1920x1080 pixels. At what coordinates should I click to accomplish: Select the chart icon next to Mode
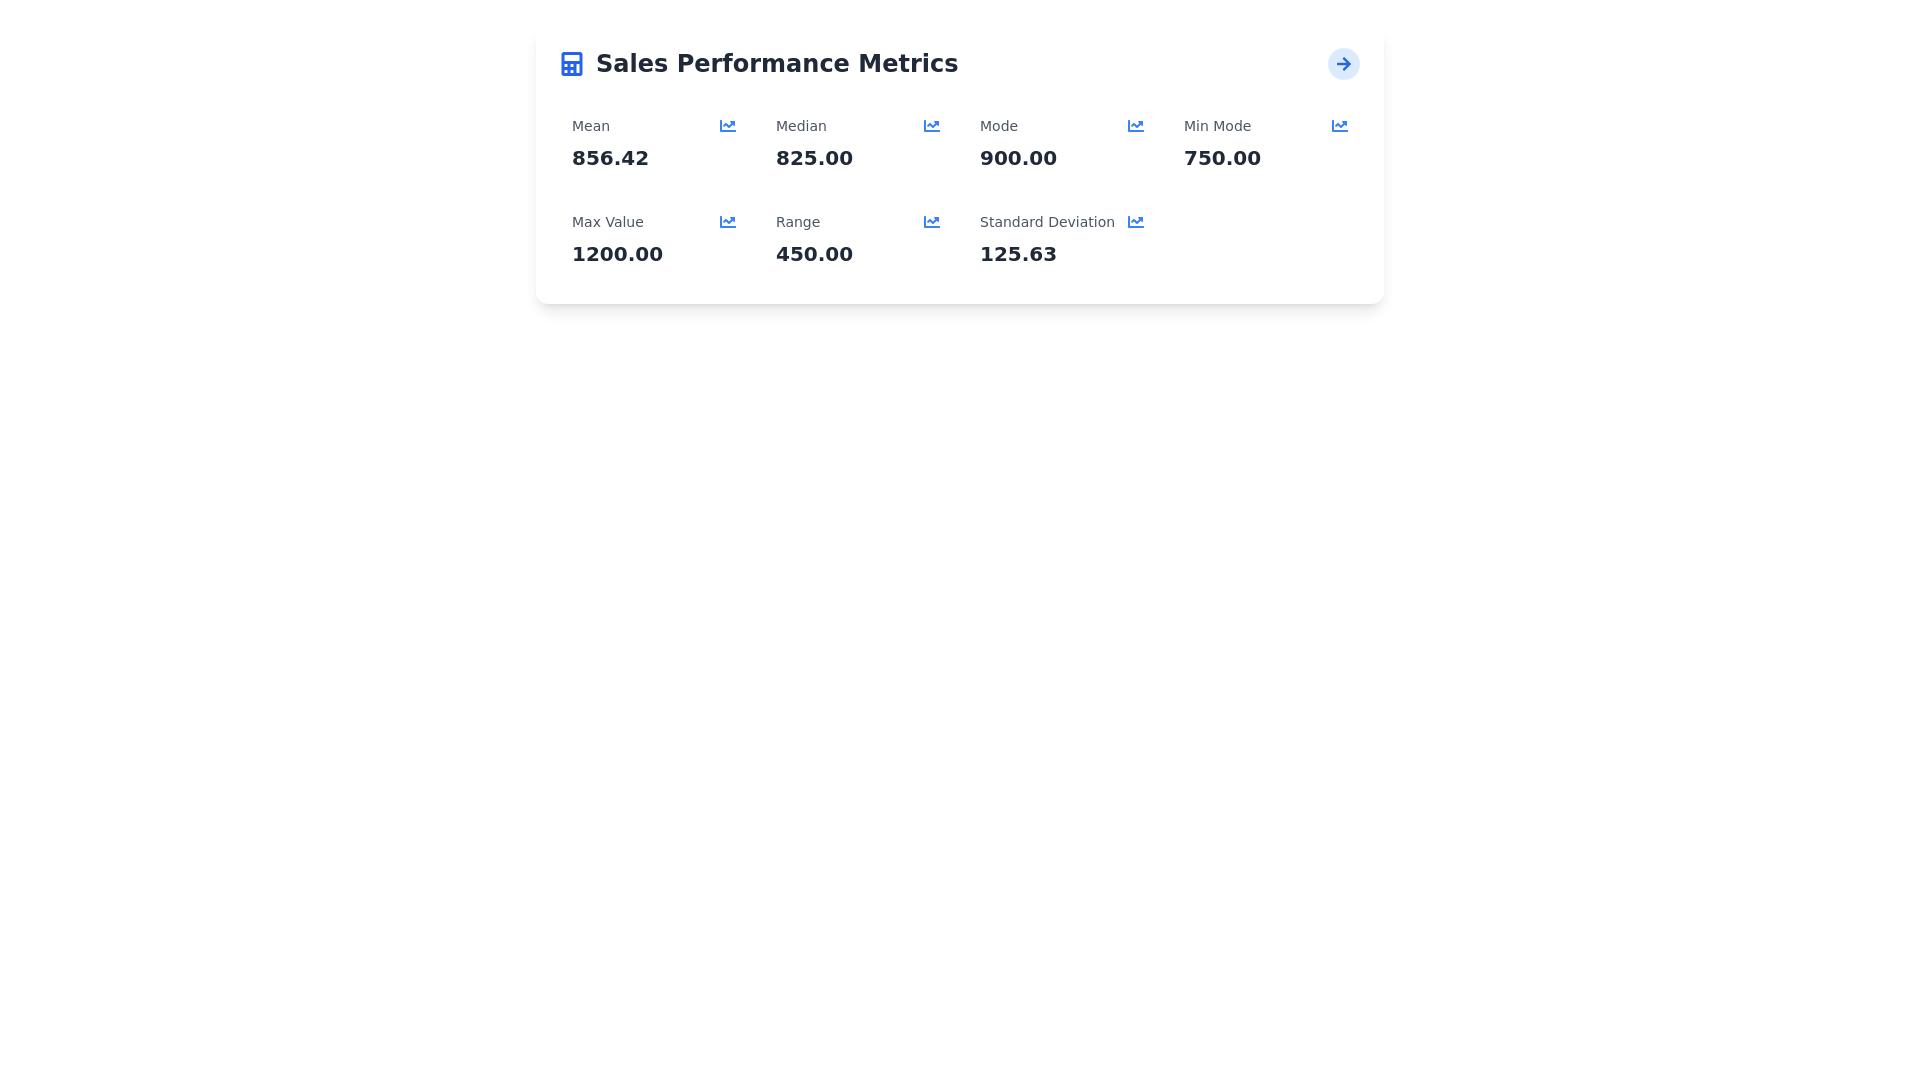pos(1135,126)
